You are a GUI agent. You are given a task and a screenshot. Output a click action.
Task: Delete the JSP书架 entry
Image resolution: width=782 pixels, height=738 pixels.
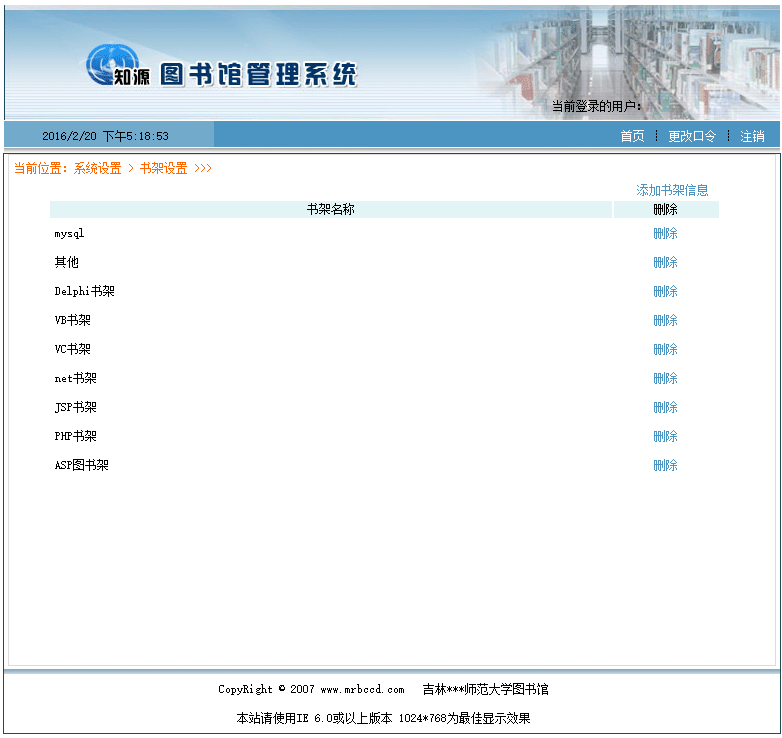click(x=665, y=407)
